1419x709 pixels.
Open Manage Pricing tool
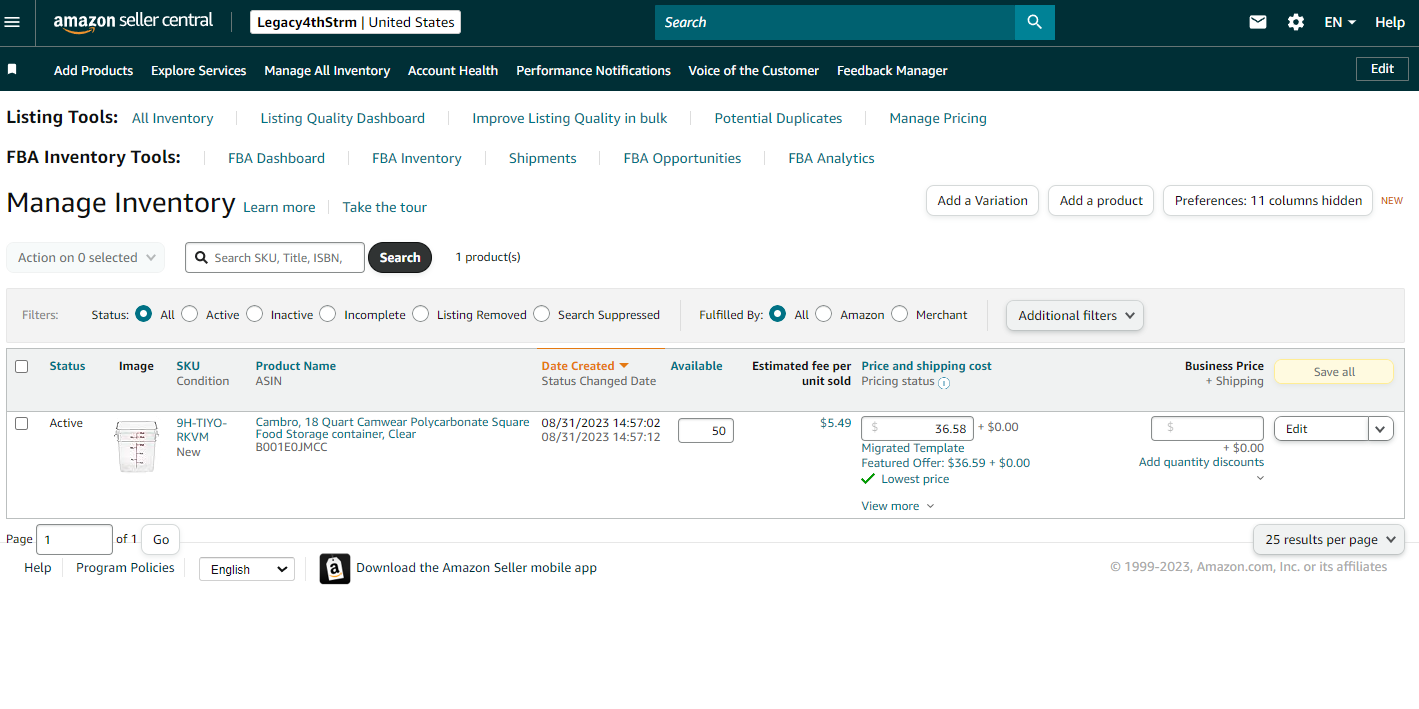(x=938, y=118)
